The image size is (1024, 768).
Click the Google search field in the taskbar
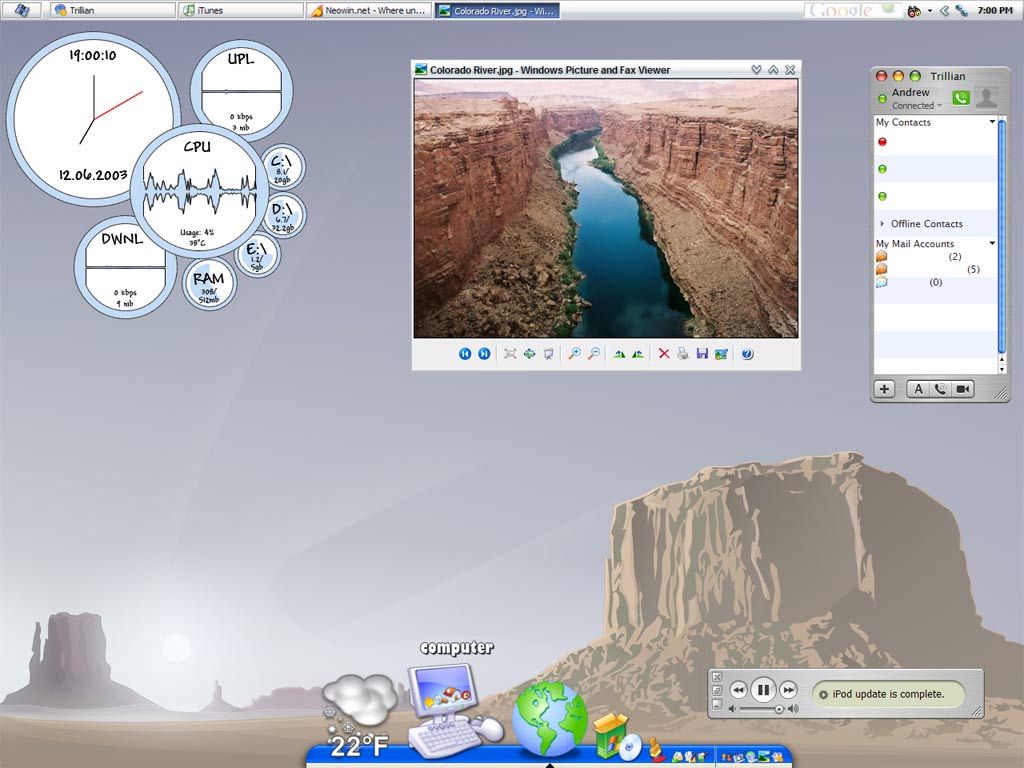(x=845, y=10)
